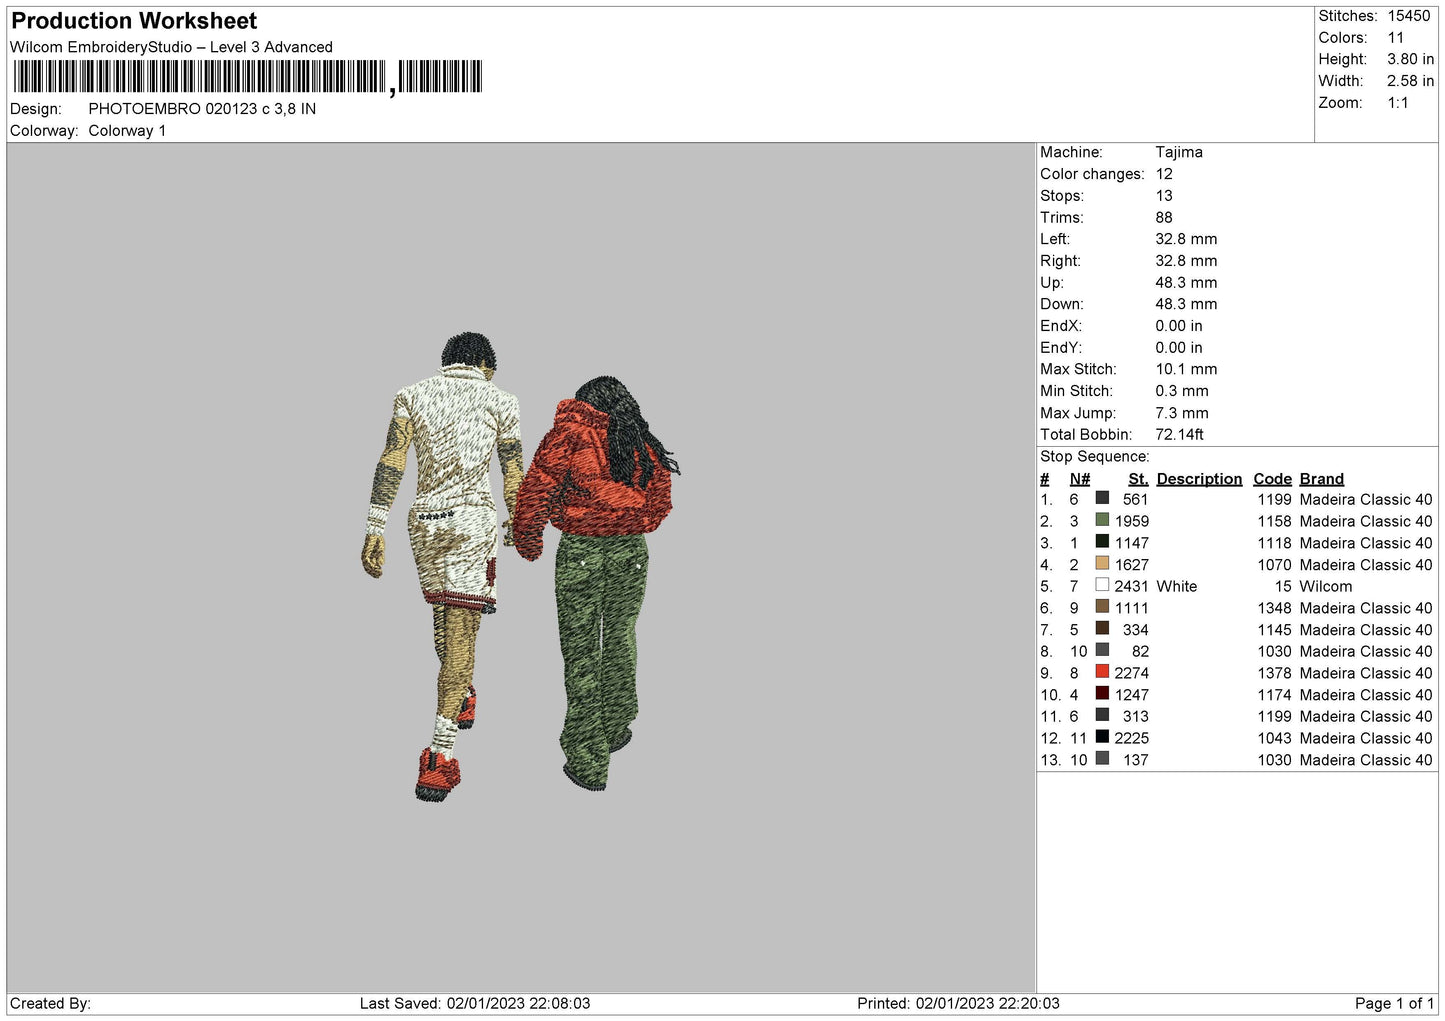Click the 'Brand' column header

pos(1322,479)
